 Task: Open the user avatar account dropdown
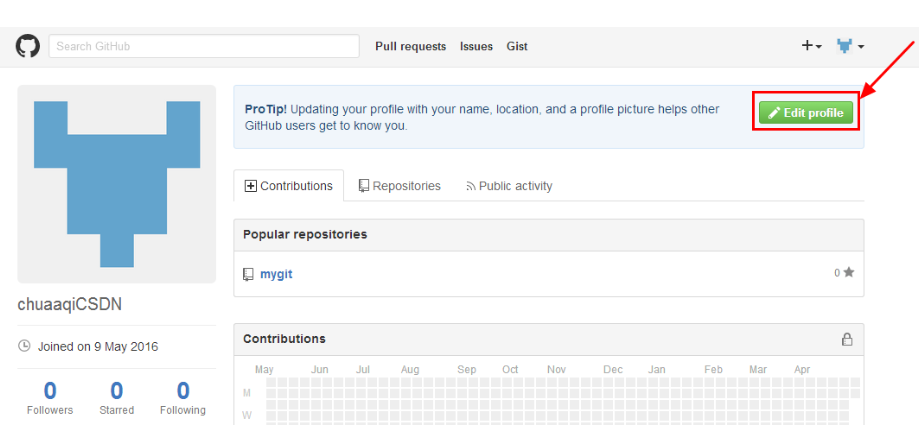pos(850,46)
